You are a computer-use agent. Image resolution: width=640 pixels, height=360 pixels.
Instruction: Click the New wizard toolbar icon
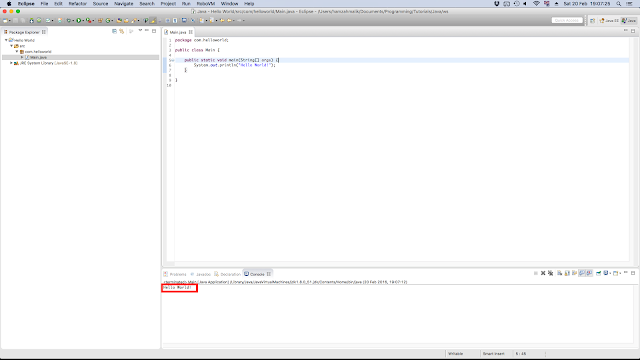pos(5,20)
